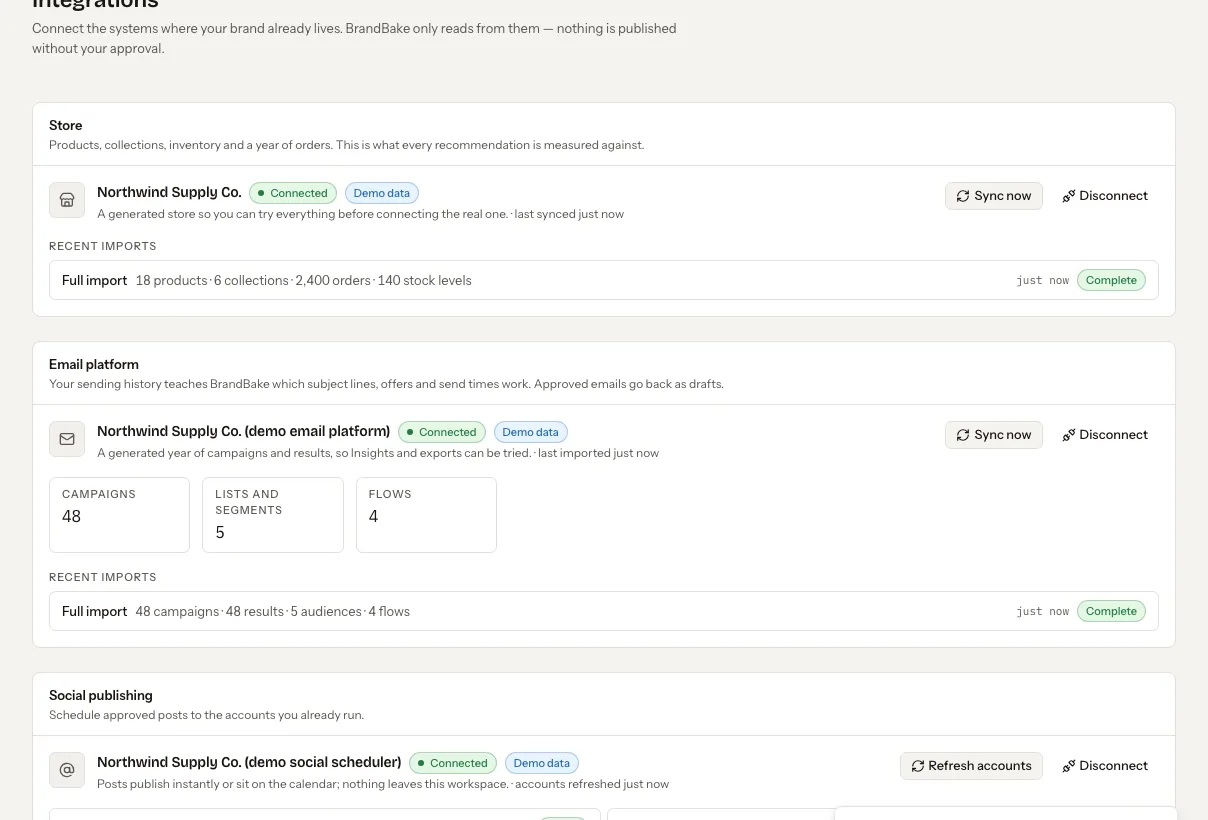Click the Northwind Supply Co. store icon
The image size is (1208, 820).
click(67, 200)
